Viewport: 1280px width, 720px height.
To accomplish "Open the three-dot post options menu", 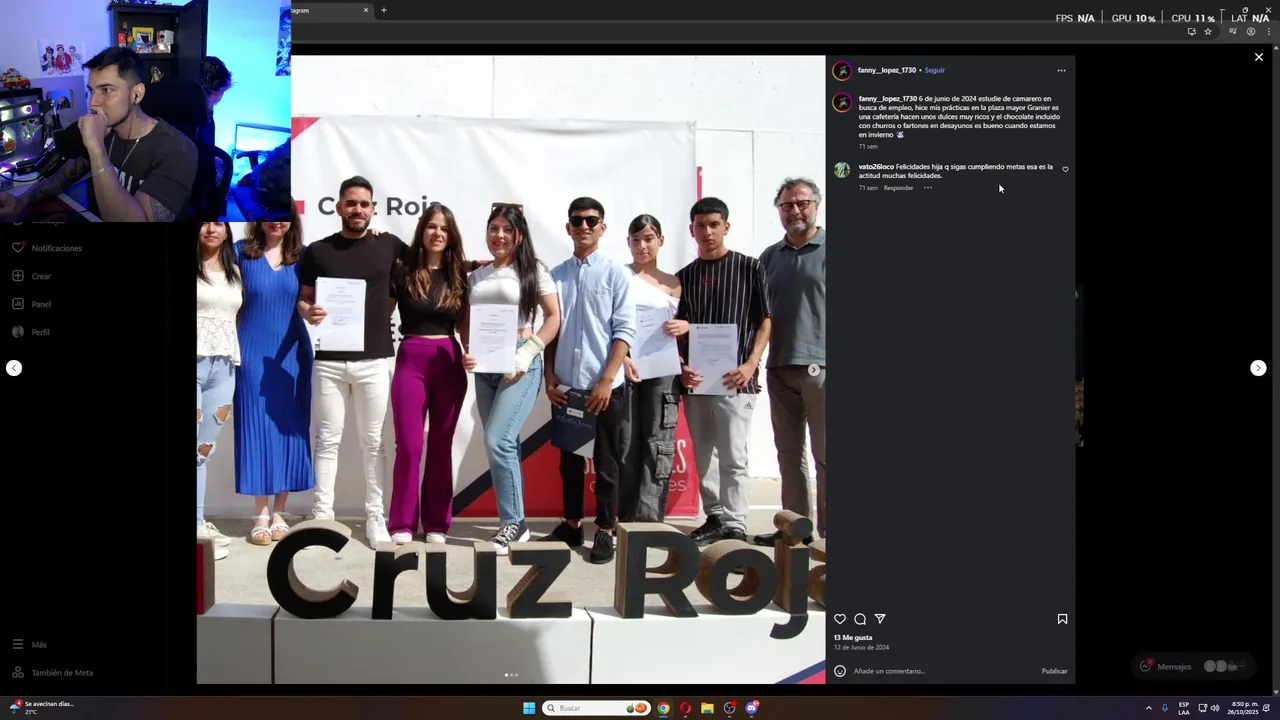I will pos(1061,70).
